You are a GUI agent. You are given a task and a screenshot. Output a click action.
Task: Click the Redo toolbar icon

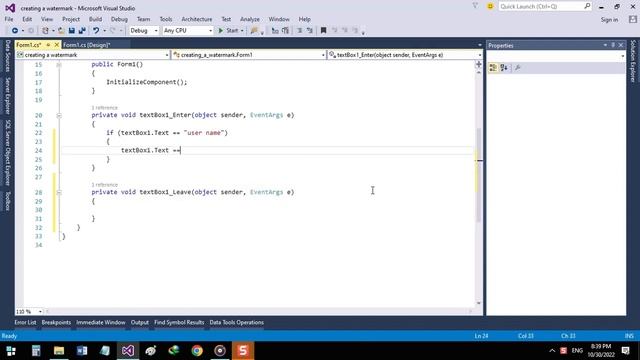tap(113, 31)
